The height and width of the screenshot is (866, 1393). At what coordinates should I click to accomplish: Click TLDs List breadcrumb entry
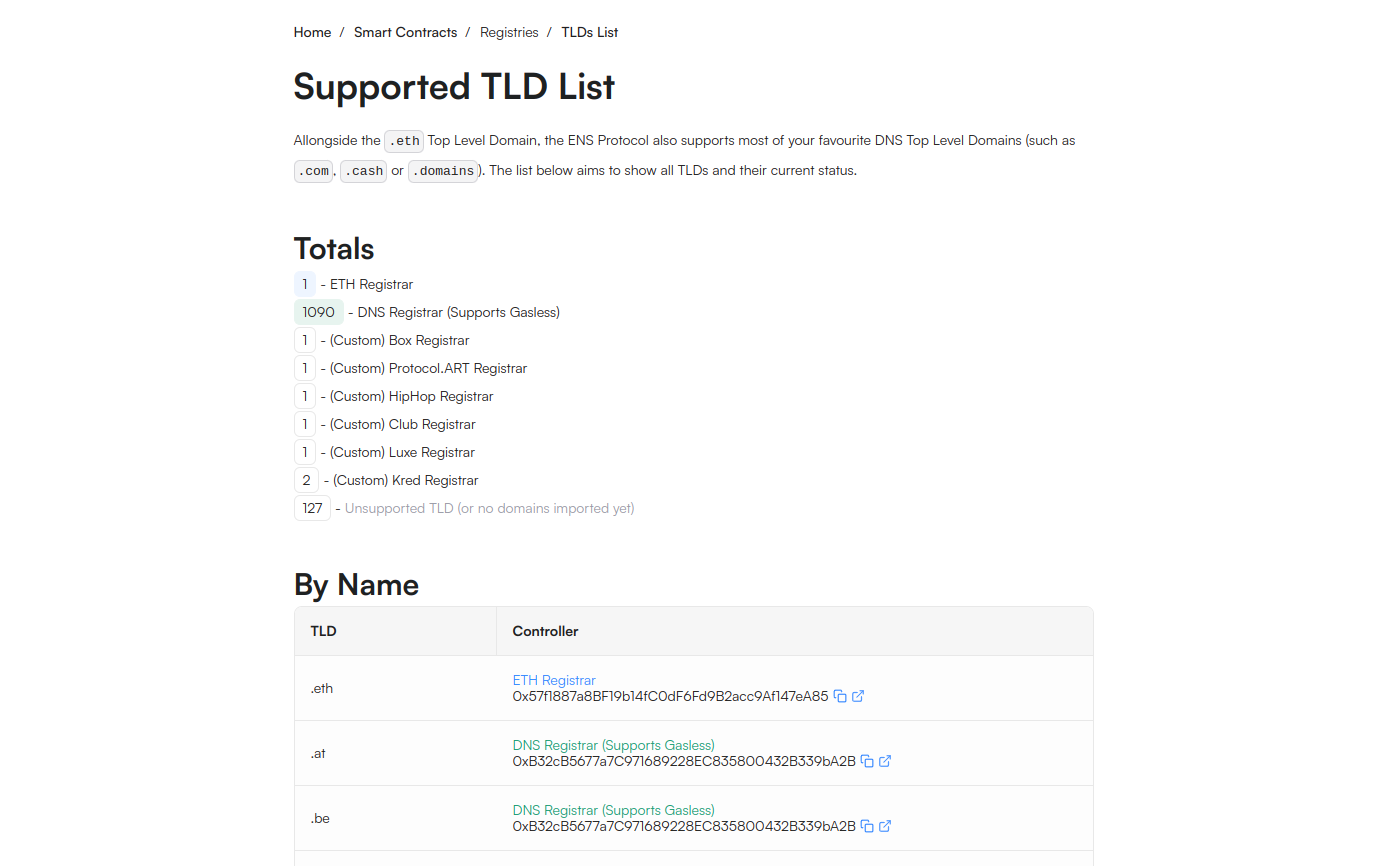(x=589, y=32)
